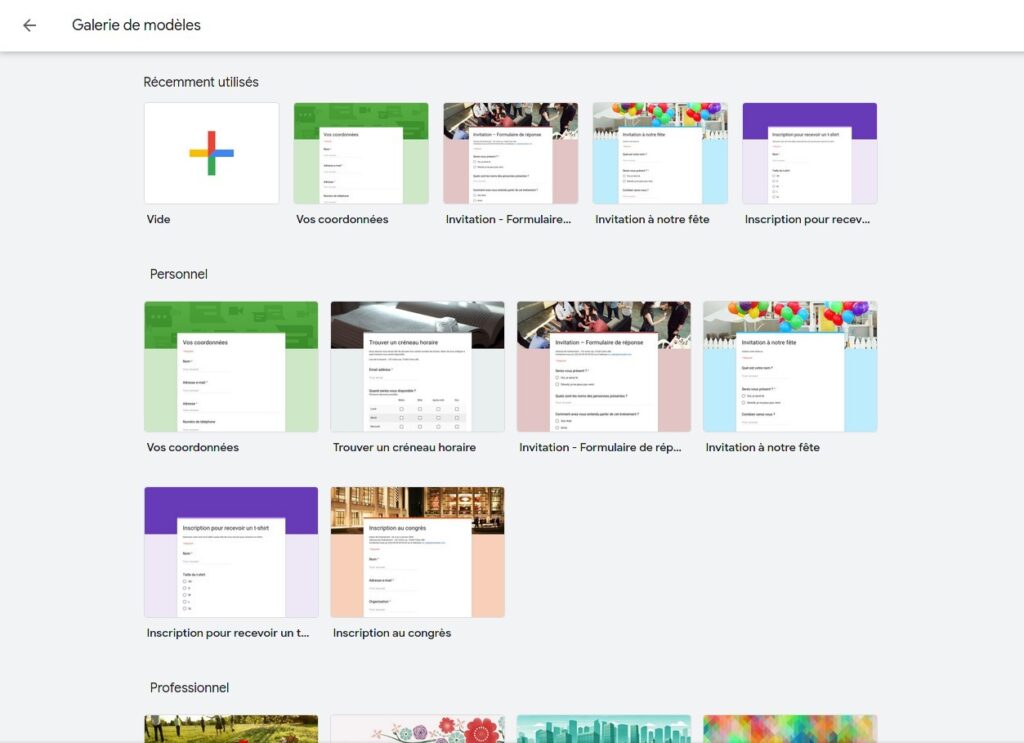Click the "Professionnel" section heading

tap(189, 688)
